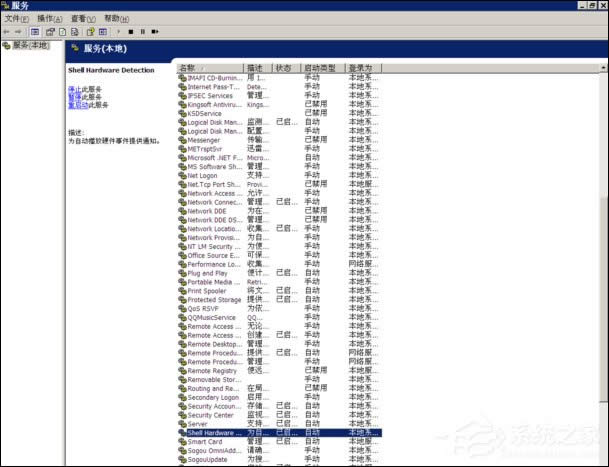
Task: Click the 停止 (Stop) this service link
Action: pos(76,89)
